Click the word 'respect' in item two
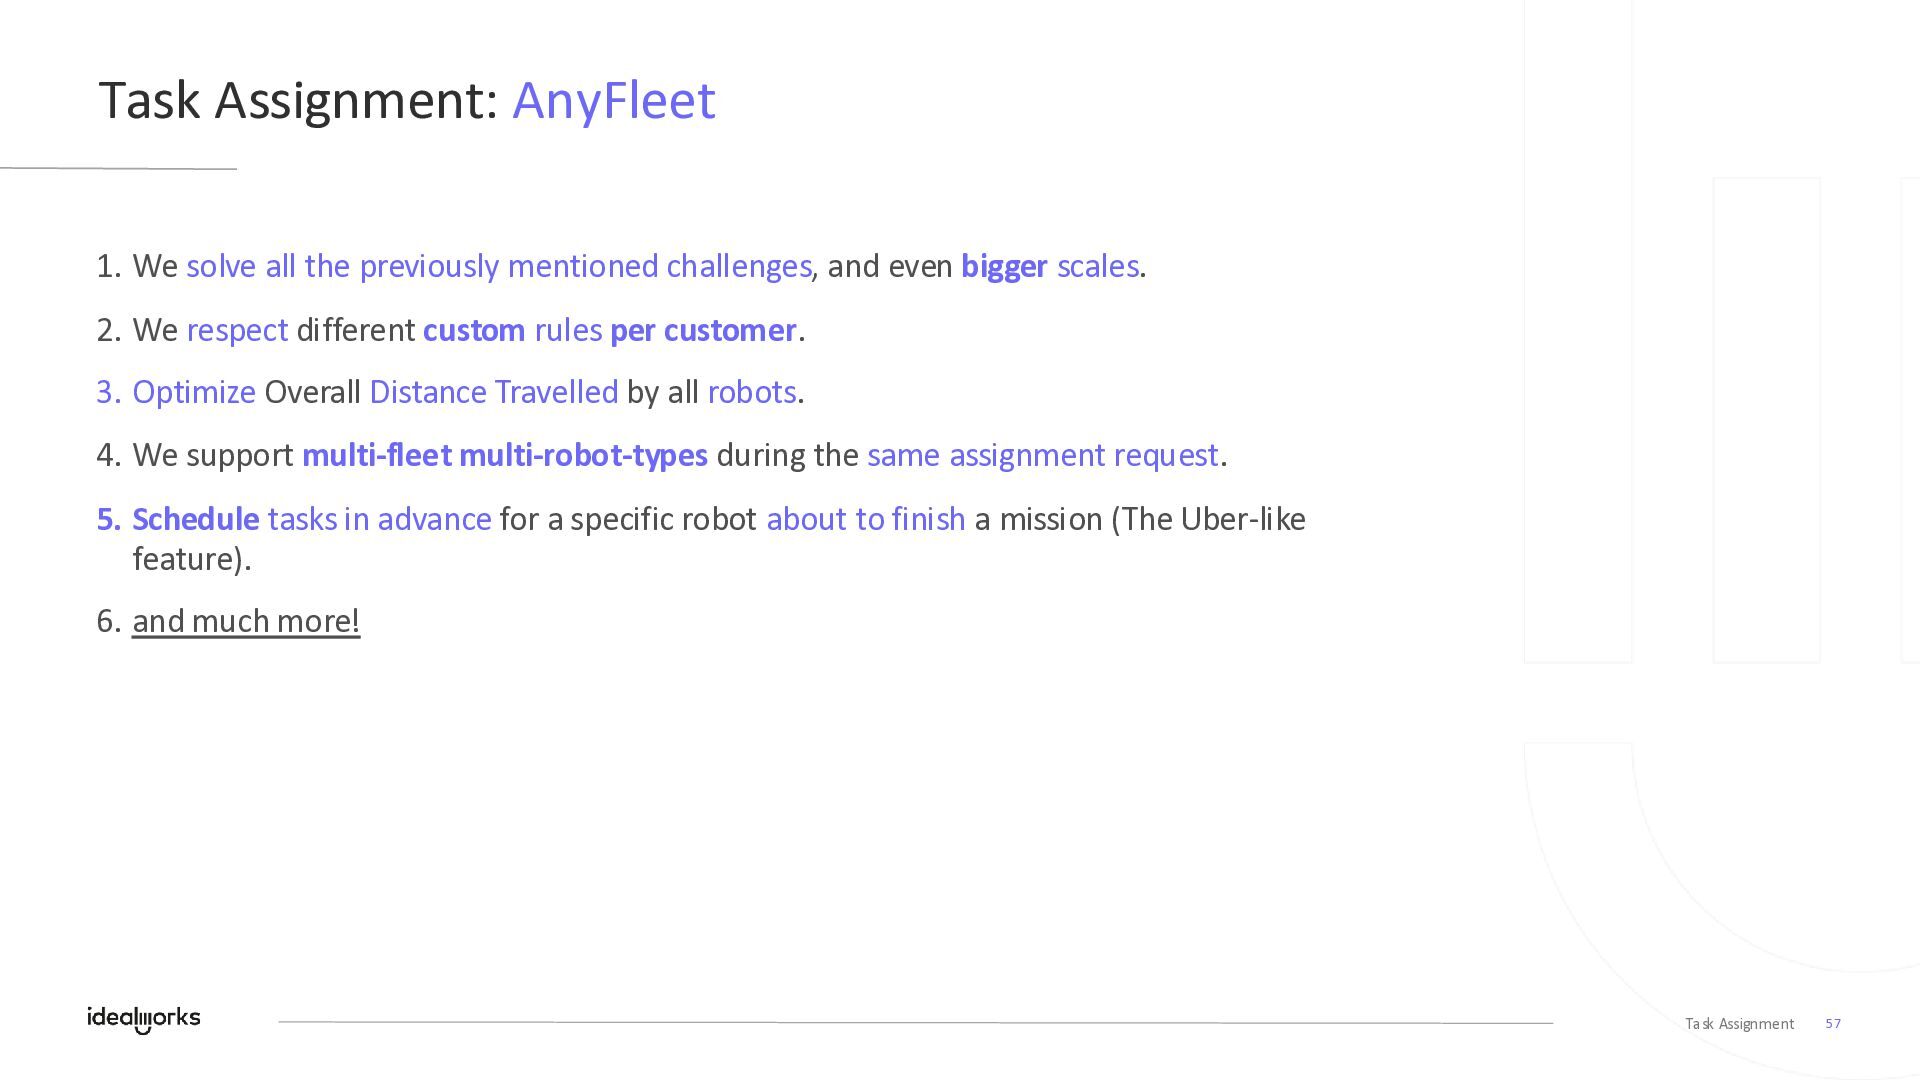Screen dimensions: 1920x1080 [x=237, y=330]
